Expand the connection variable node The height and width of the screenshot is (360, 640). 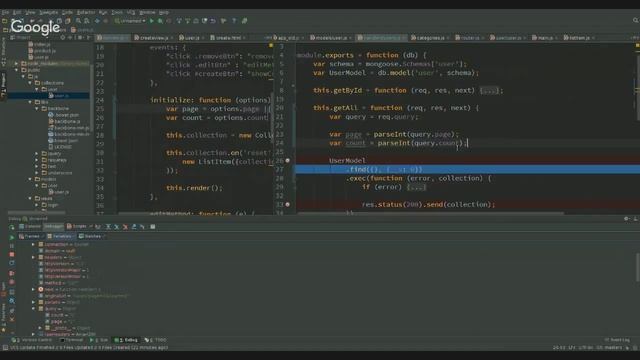33,244
